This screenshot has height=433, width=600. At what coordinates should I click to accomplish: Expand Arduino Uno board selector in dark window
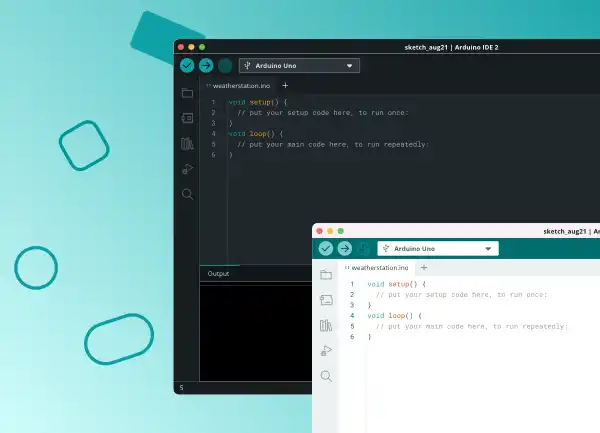[299, 66]
